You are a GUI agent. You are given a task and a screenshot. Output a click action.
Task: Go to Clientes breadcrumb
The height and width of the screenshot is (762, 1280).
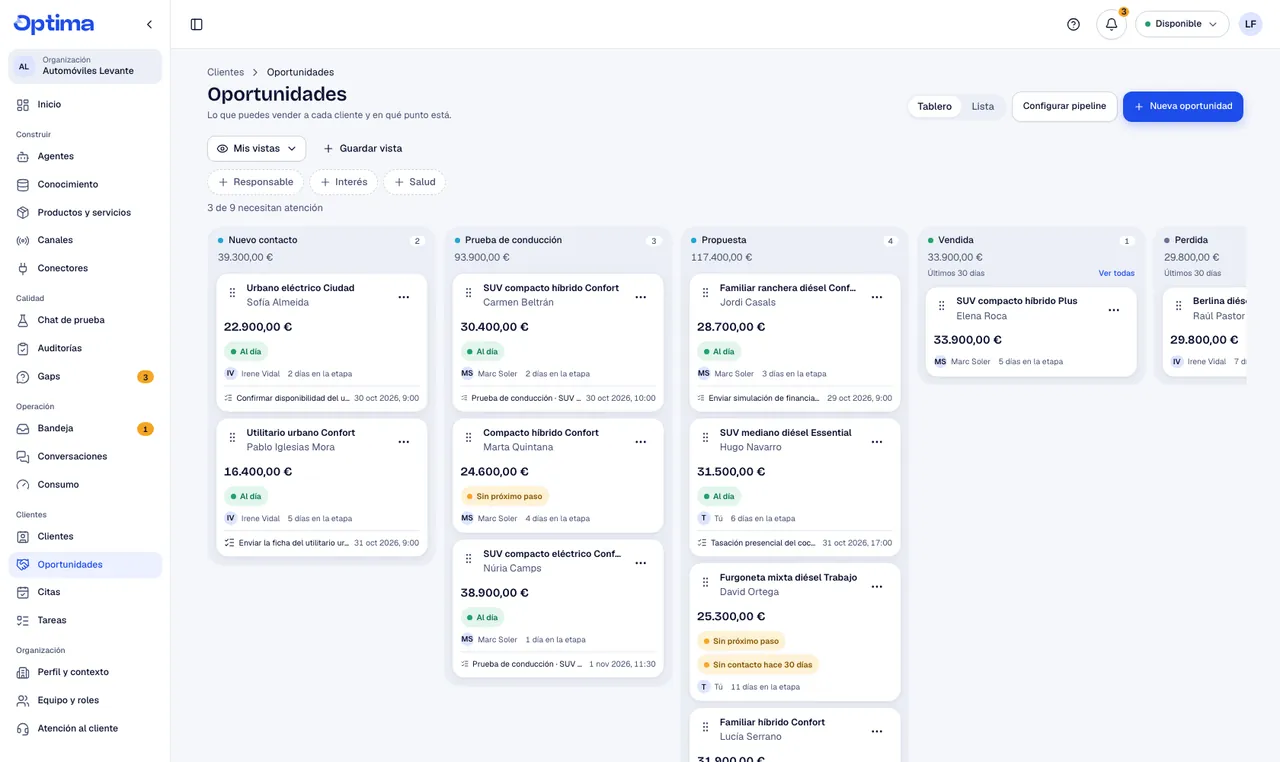tap(225, 72)
